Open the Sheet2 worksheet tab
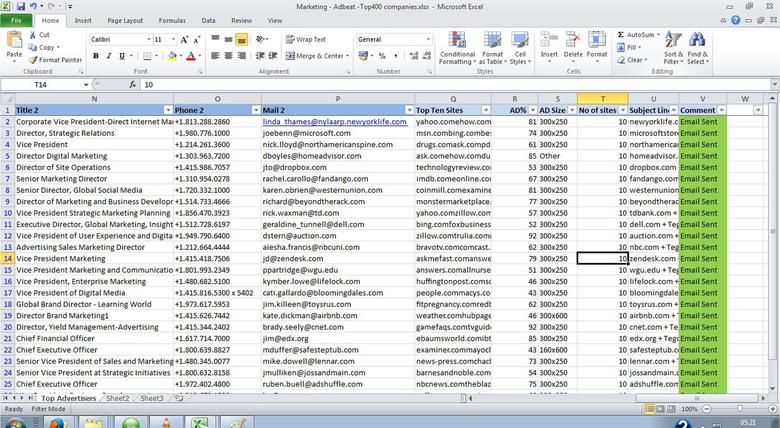Image resolution: width=780 pixels, height=428 pixels. coord(118,398)
